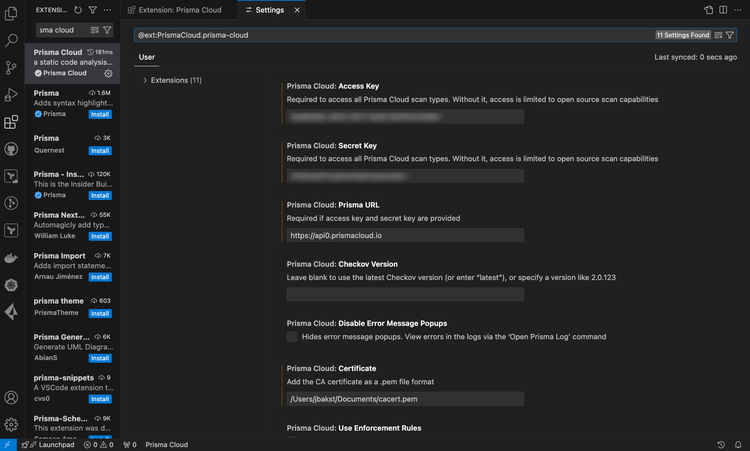The image size is (750, 451).
Task: Open filter menu inside extension search box
Action: pos(107,30)
